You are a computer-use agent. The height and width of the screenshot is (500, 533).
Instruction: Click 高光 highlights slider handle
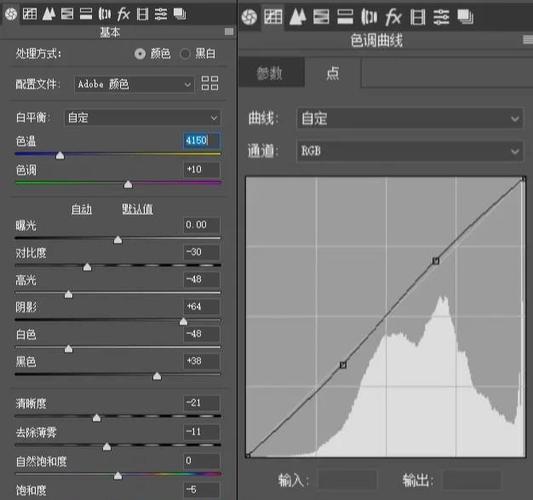coord(68,294)
